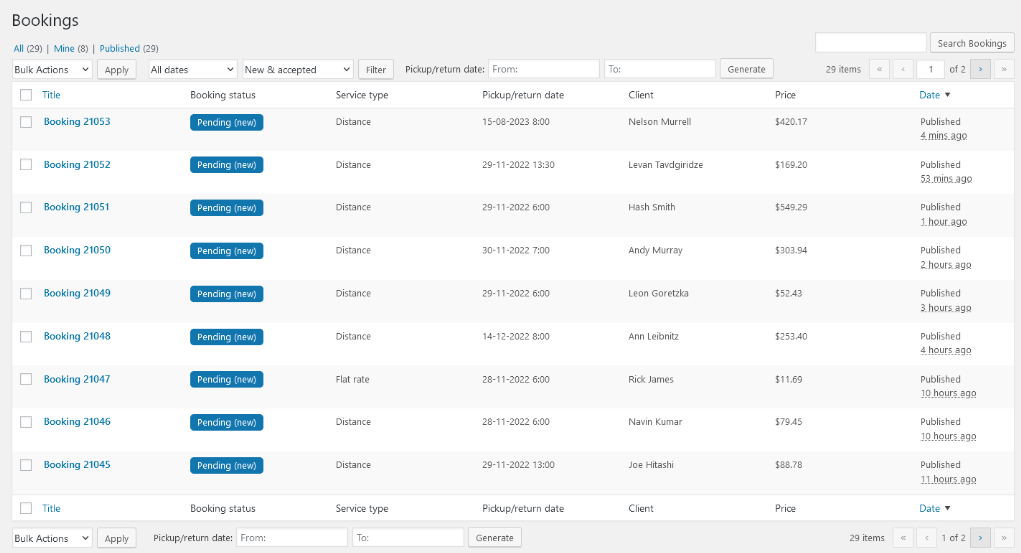
Task: Open the bottom Bulk Actions dropdown
Action: click(52, 538)
